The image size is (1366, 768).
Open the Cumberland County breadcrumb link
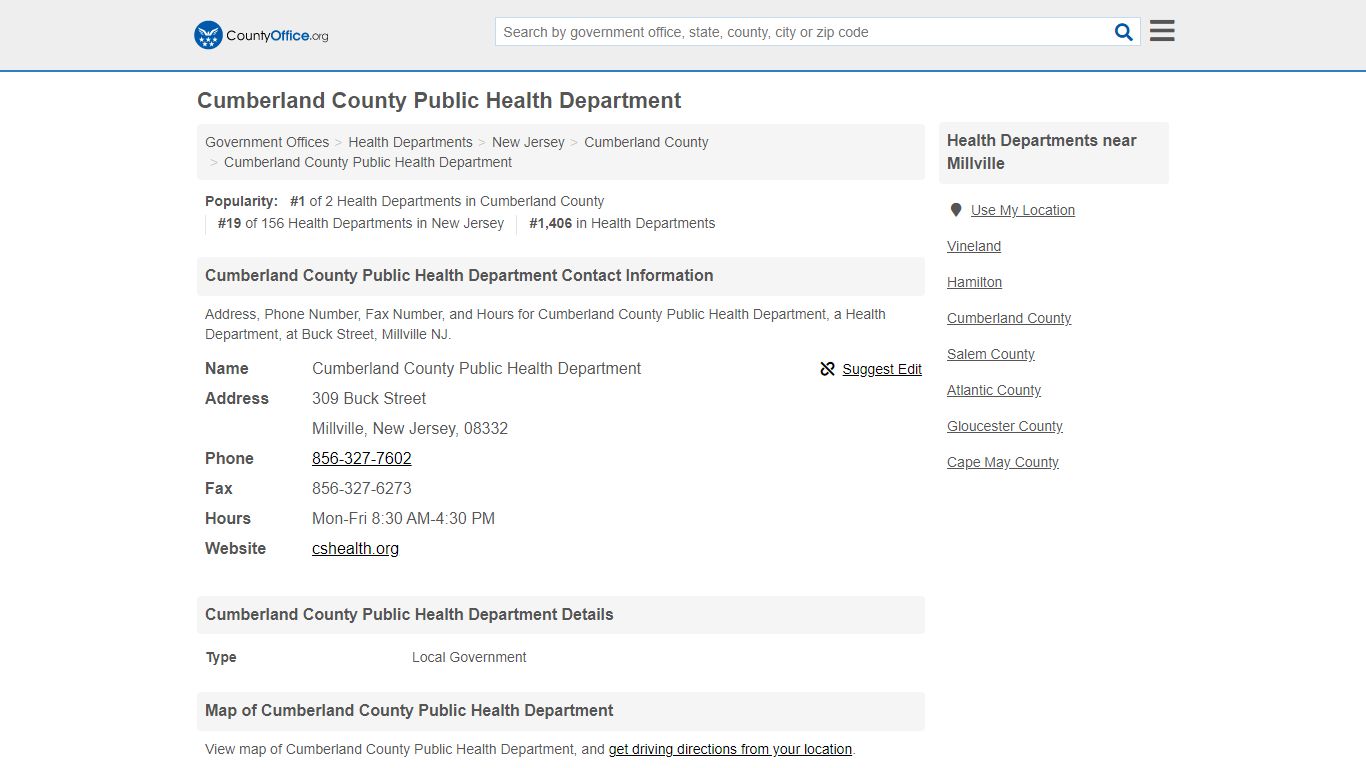[646, 142]
